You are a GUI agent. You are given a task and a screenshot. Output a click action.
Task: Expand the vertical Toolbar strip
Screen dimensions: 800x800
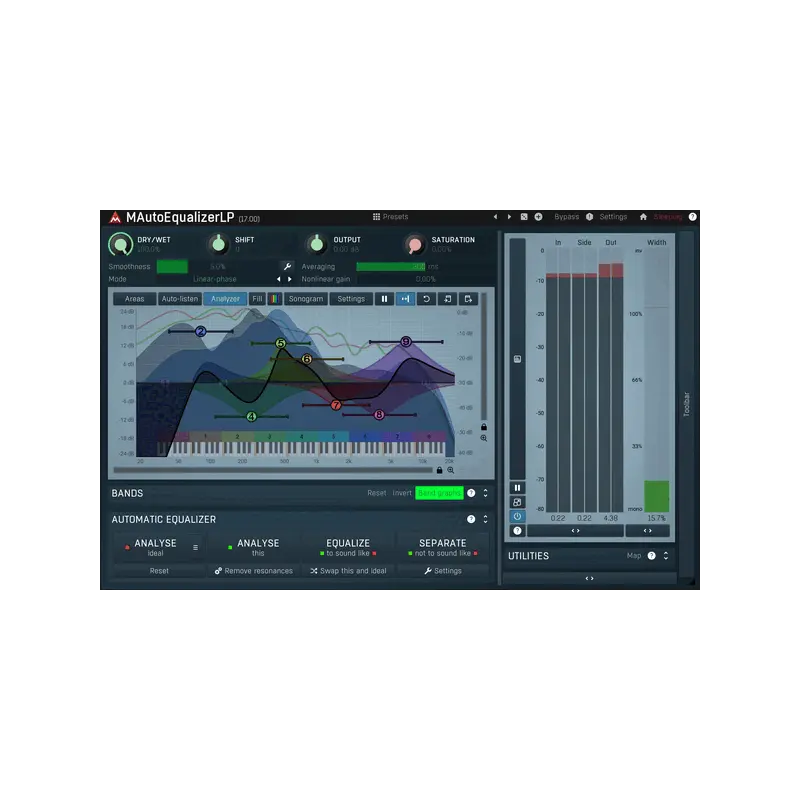[x=686, y=405]
